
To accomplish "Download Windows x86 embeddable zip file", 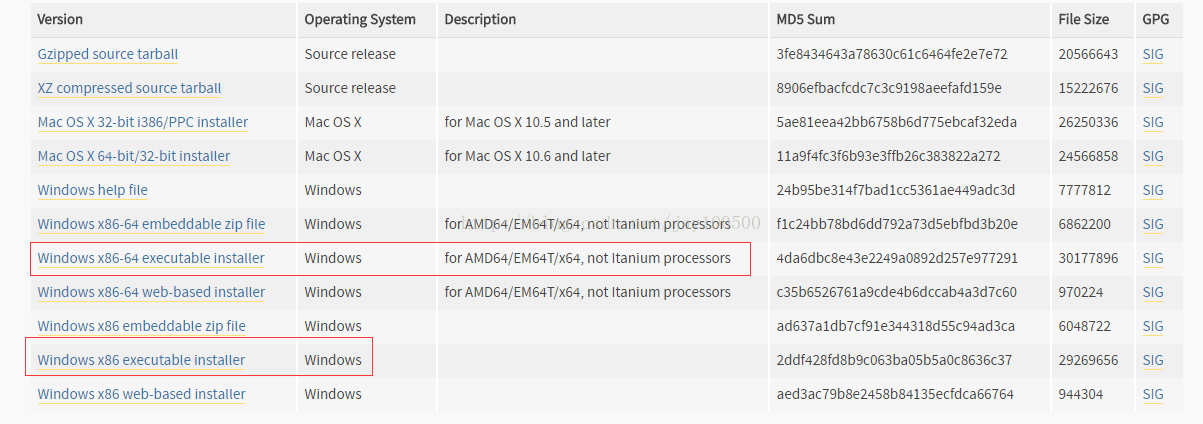I will pos(141,326).
